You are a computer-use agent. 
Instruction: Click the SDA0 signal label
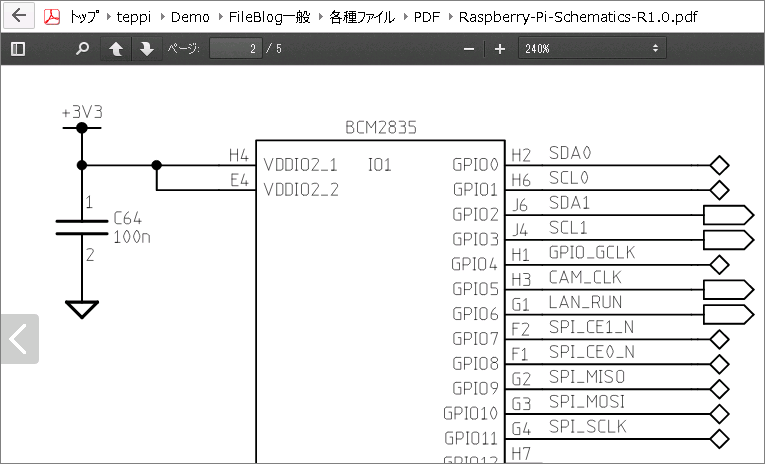[x=570, y=153]
